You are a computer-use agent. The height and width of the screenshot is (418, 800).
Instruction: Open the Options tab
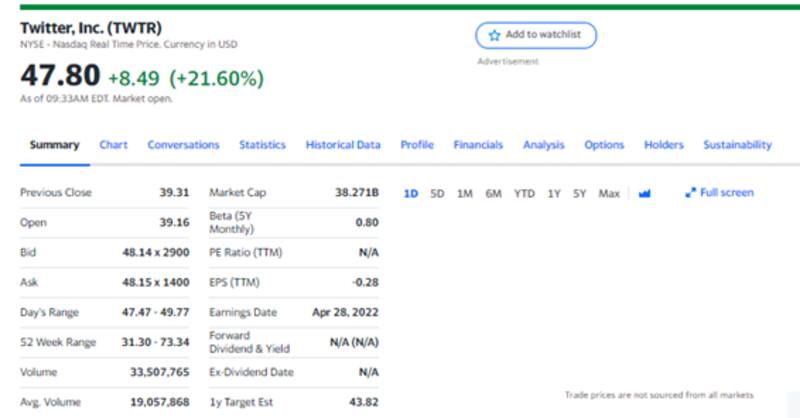pos(604,145)
